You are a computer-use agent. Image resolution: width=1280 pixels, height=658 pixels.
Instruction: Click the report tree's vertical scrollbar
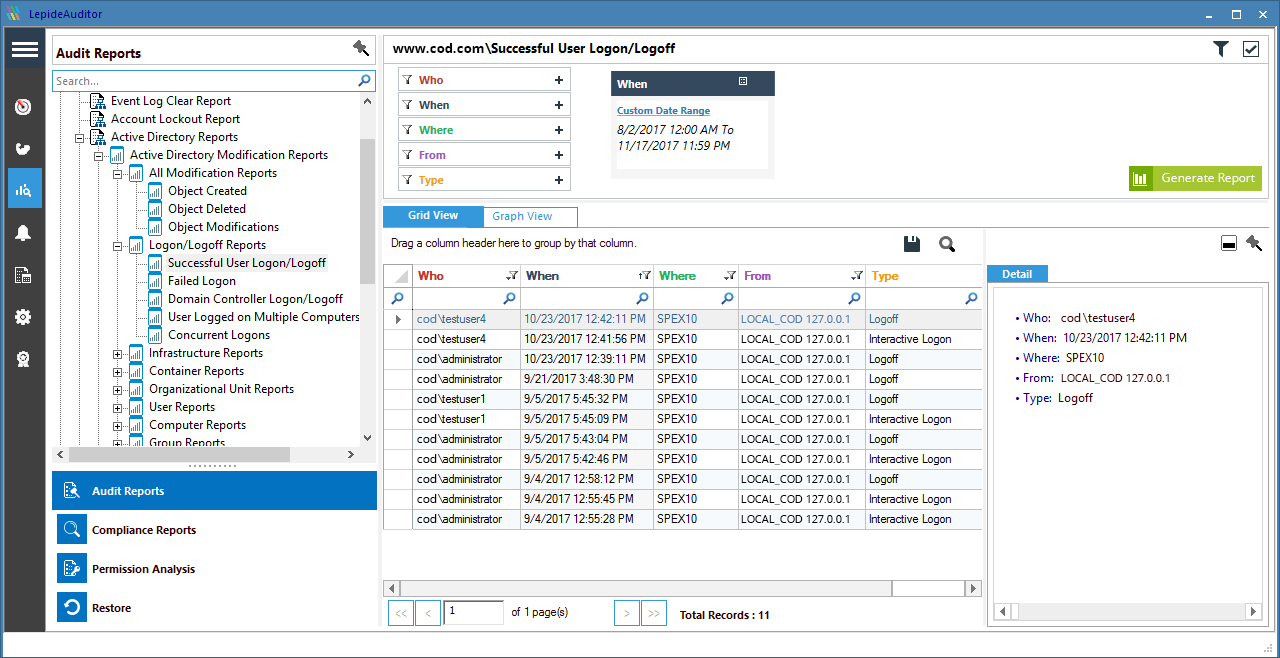(367, 269)
